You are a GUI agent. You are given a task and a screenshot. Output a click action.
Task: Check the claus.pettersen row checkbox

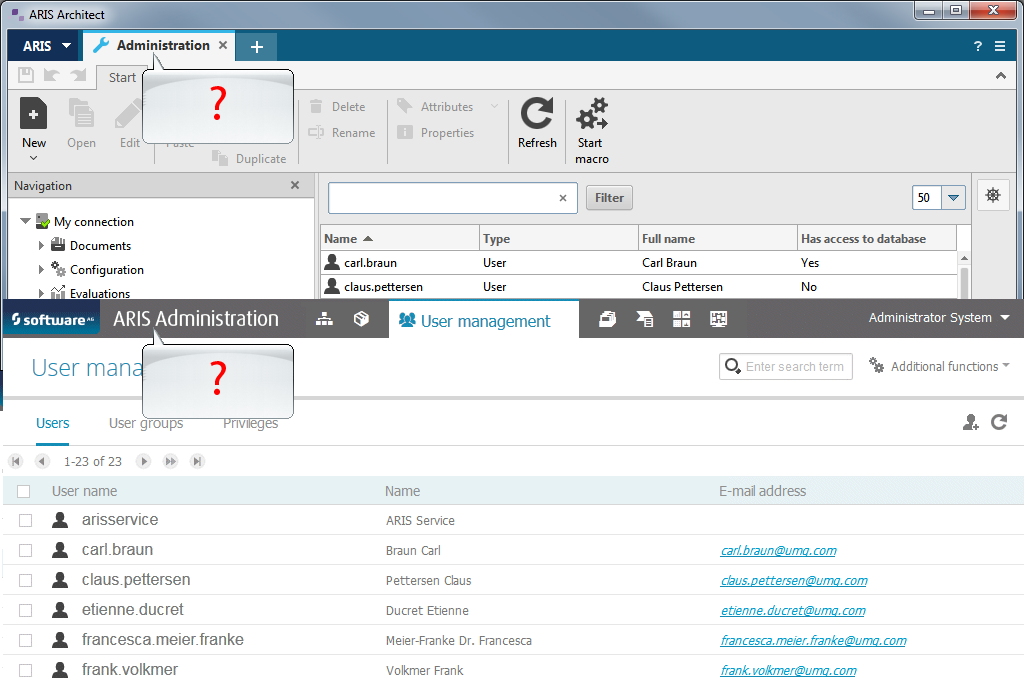click(x=25, y=580)
